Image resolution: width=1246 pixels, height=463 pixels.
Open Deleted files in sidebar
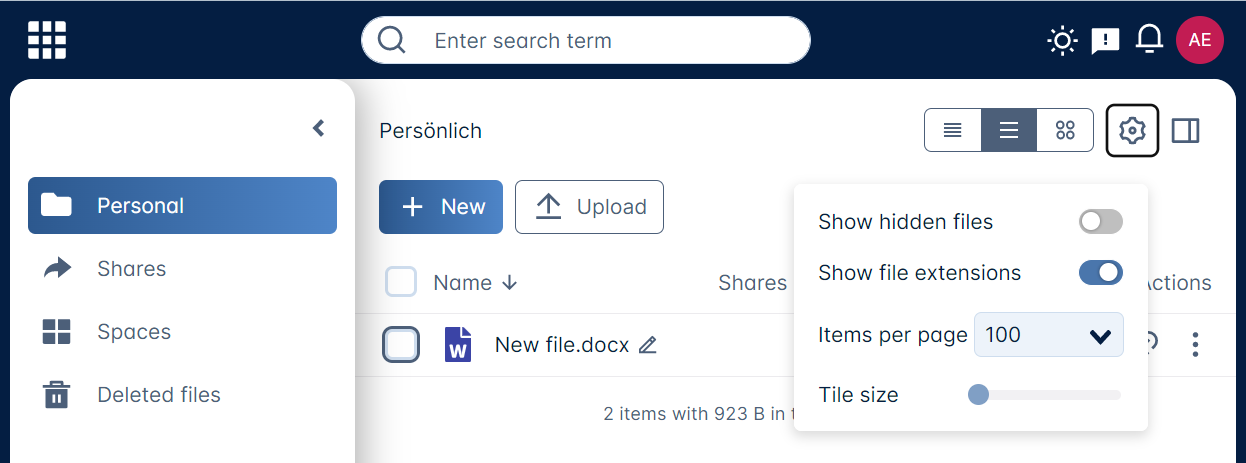[158, 395]
